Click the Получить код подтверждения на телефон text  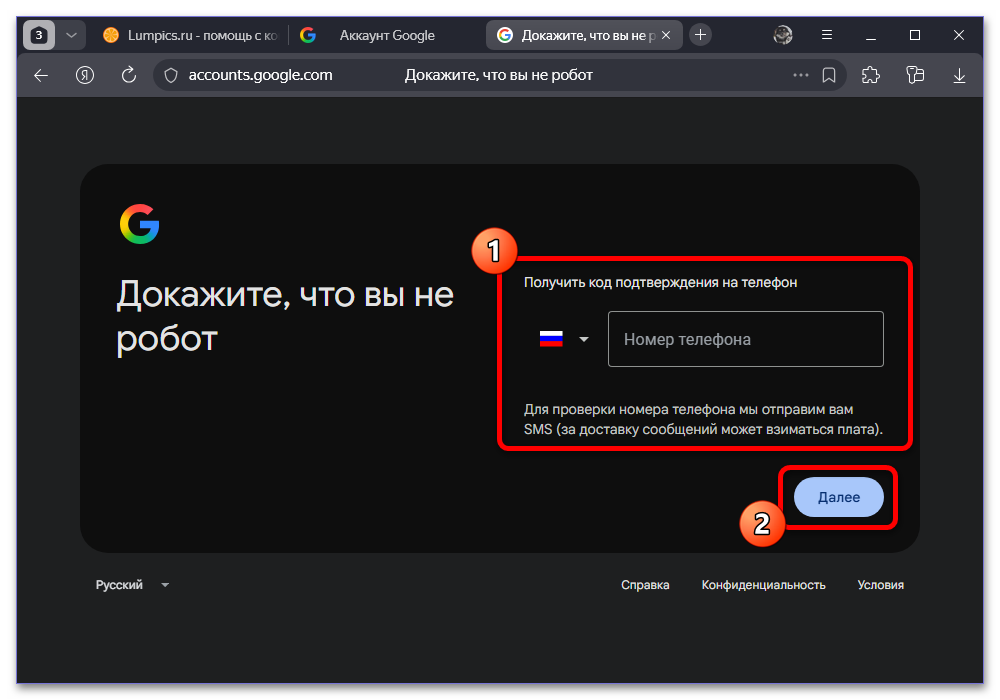[x=660, y=282]
